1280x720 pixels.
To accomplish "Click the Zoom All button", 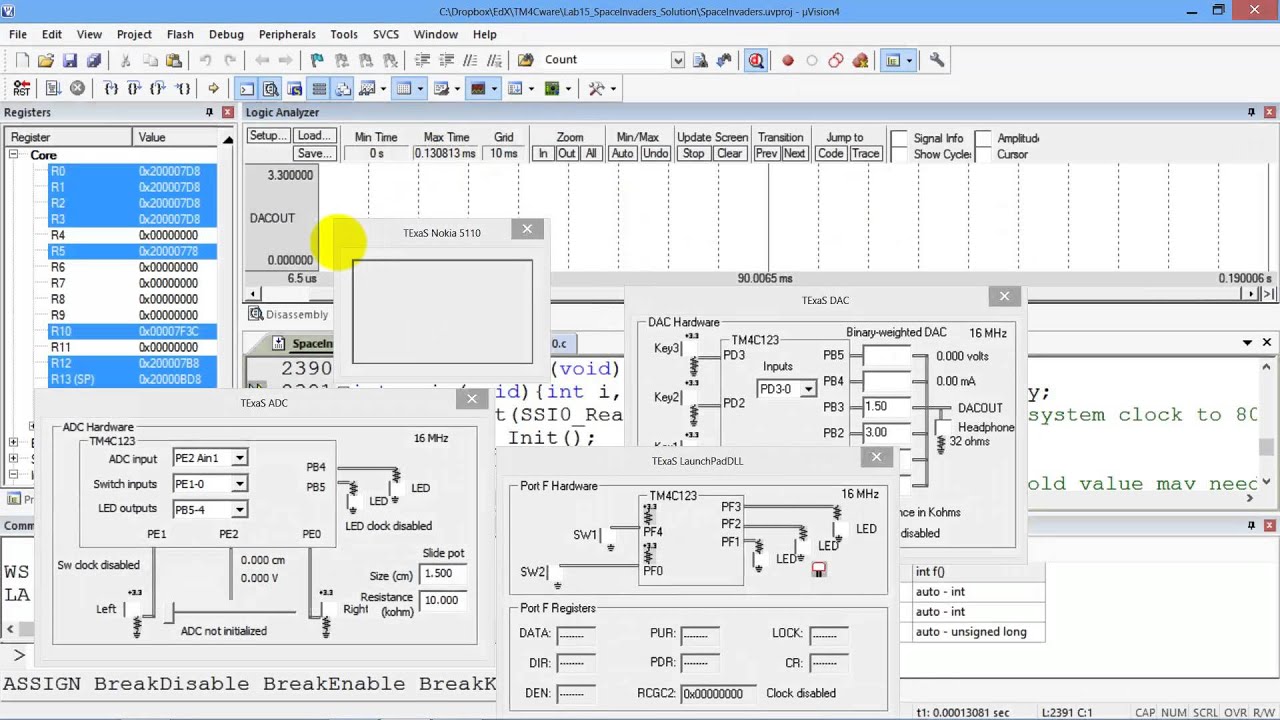I will 591,153.
